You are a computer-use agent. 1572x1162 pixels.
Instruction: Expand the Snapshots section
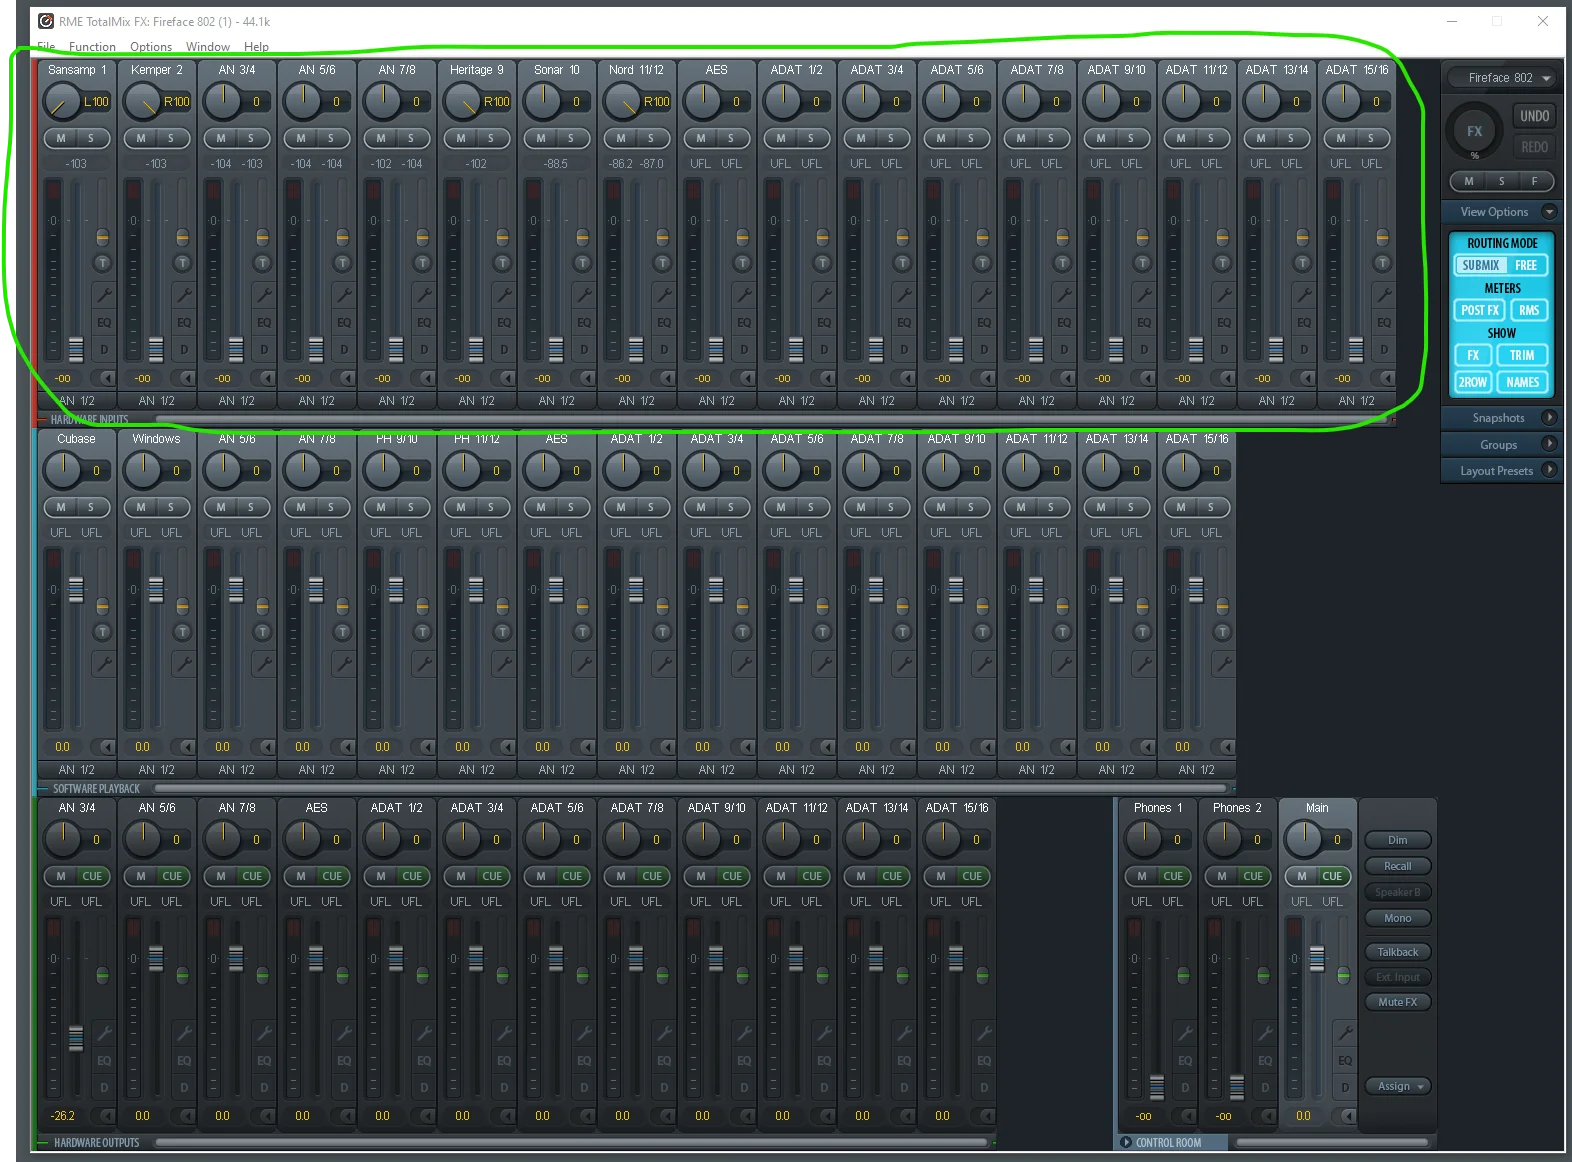pyautogui.click(x=1549, y=418)
